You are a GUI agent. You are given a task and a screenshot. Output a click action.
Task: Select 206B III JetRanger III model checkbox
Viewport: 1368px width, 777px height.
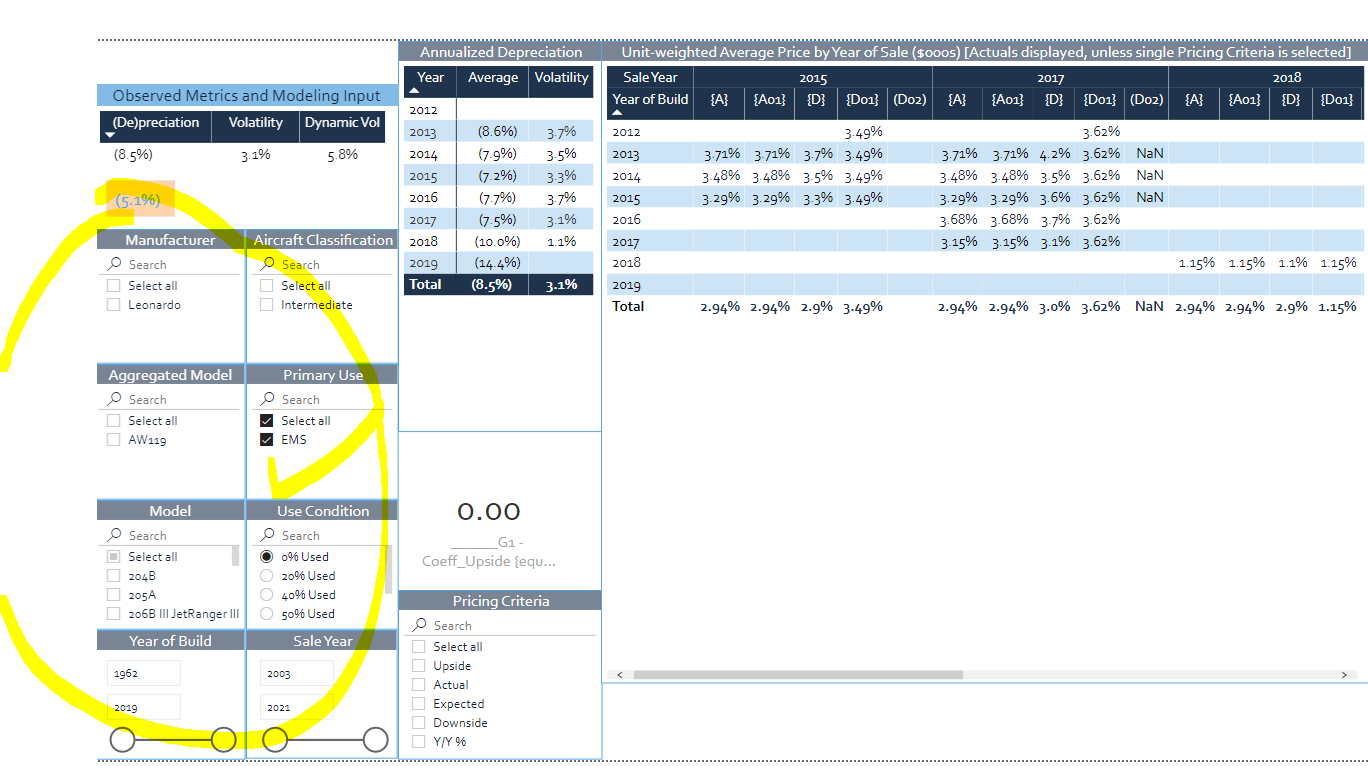pos(113,614)
